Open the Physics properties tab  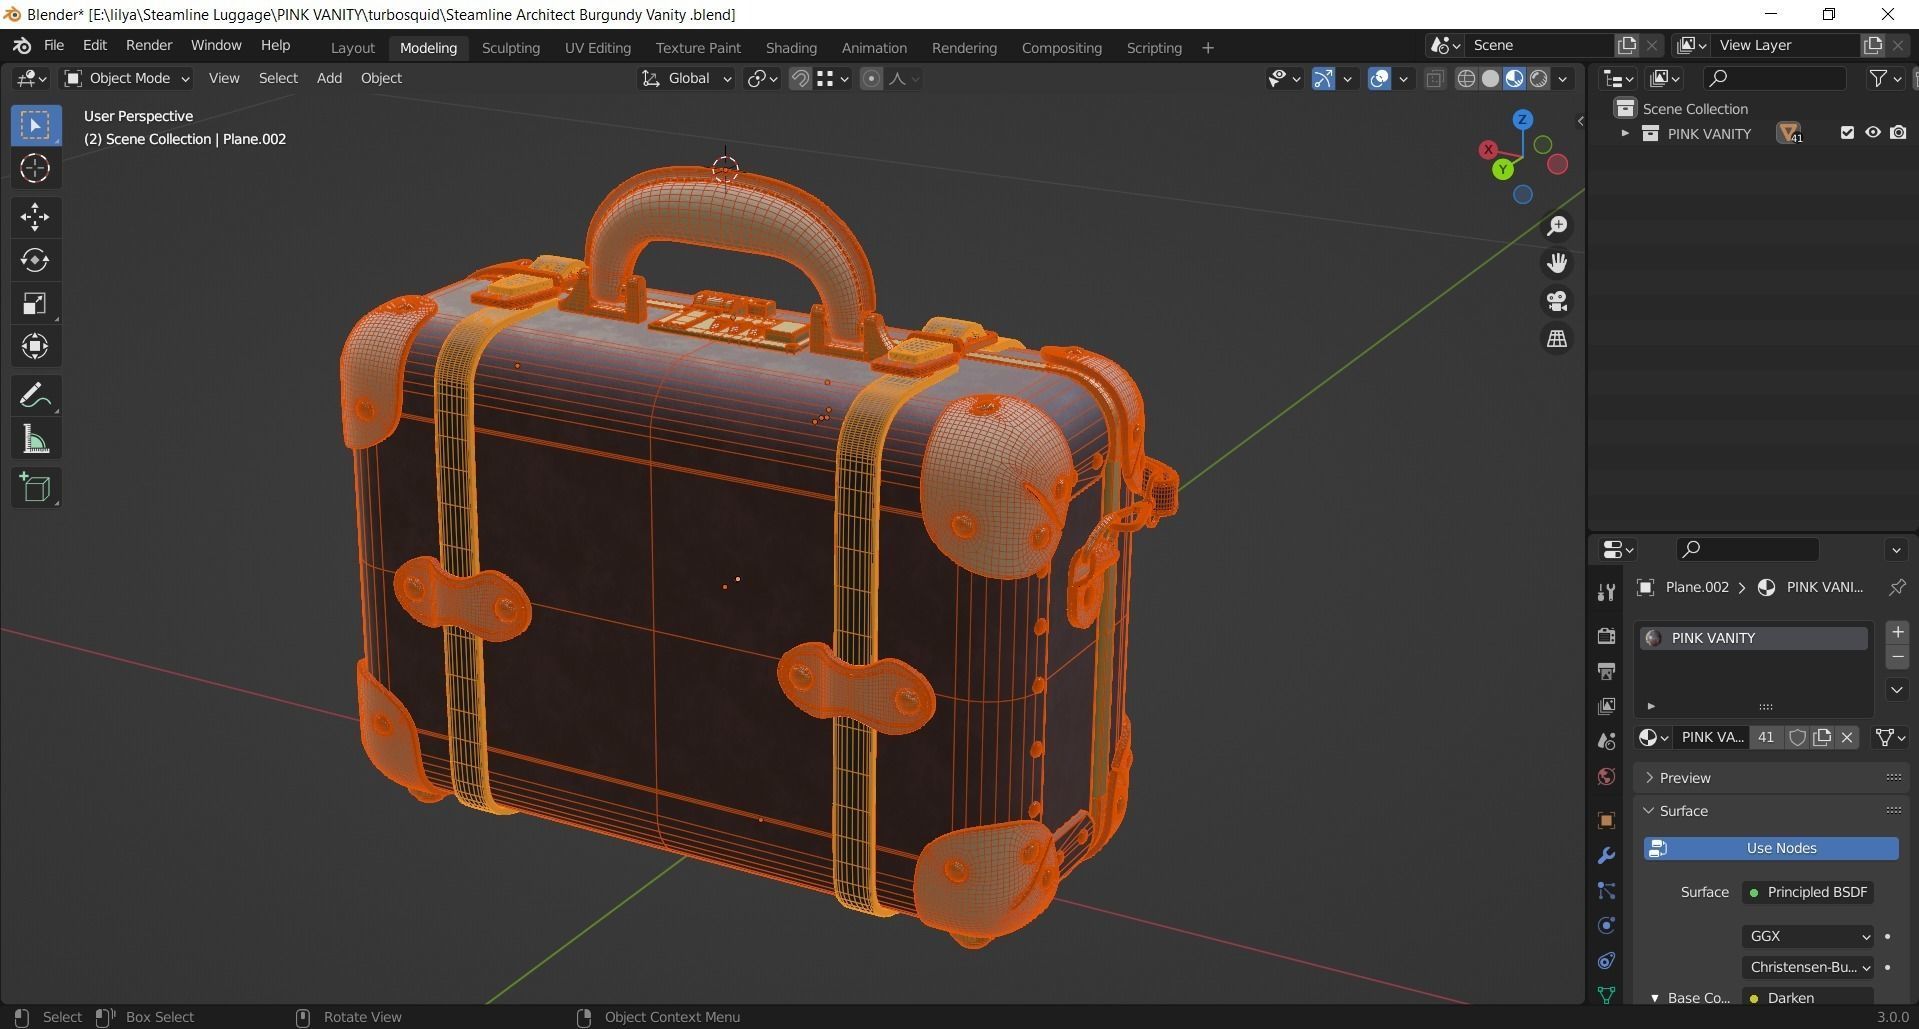pyautogui.click(x=1606, y=925)
